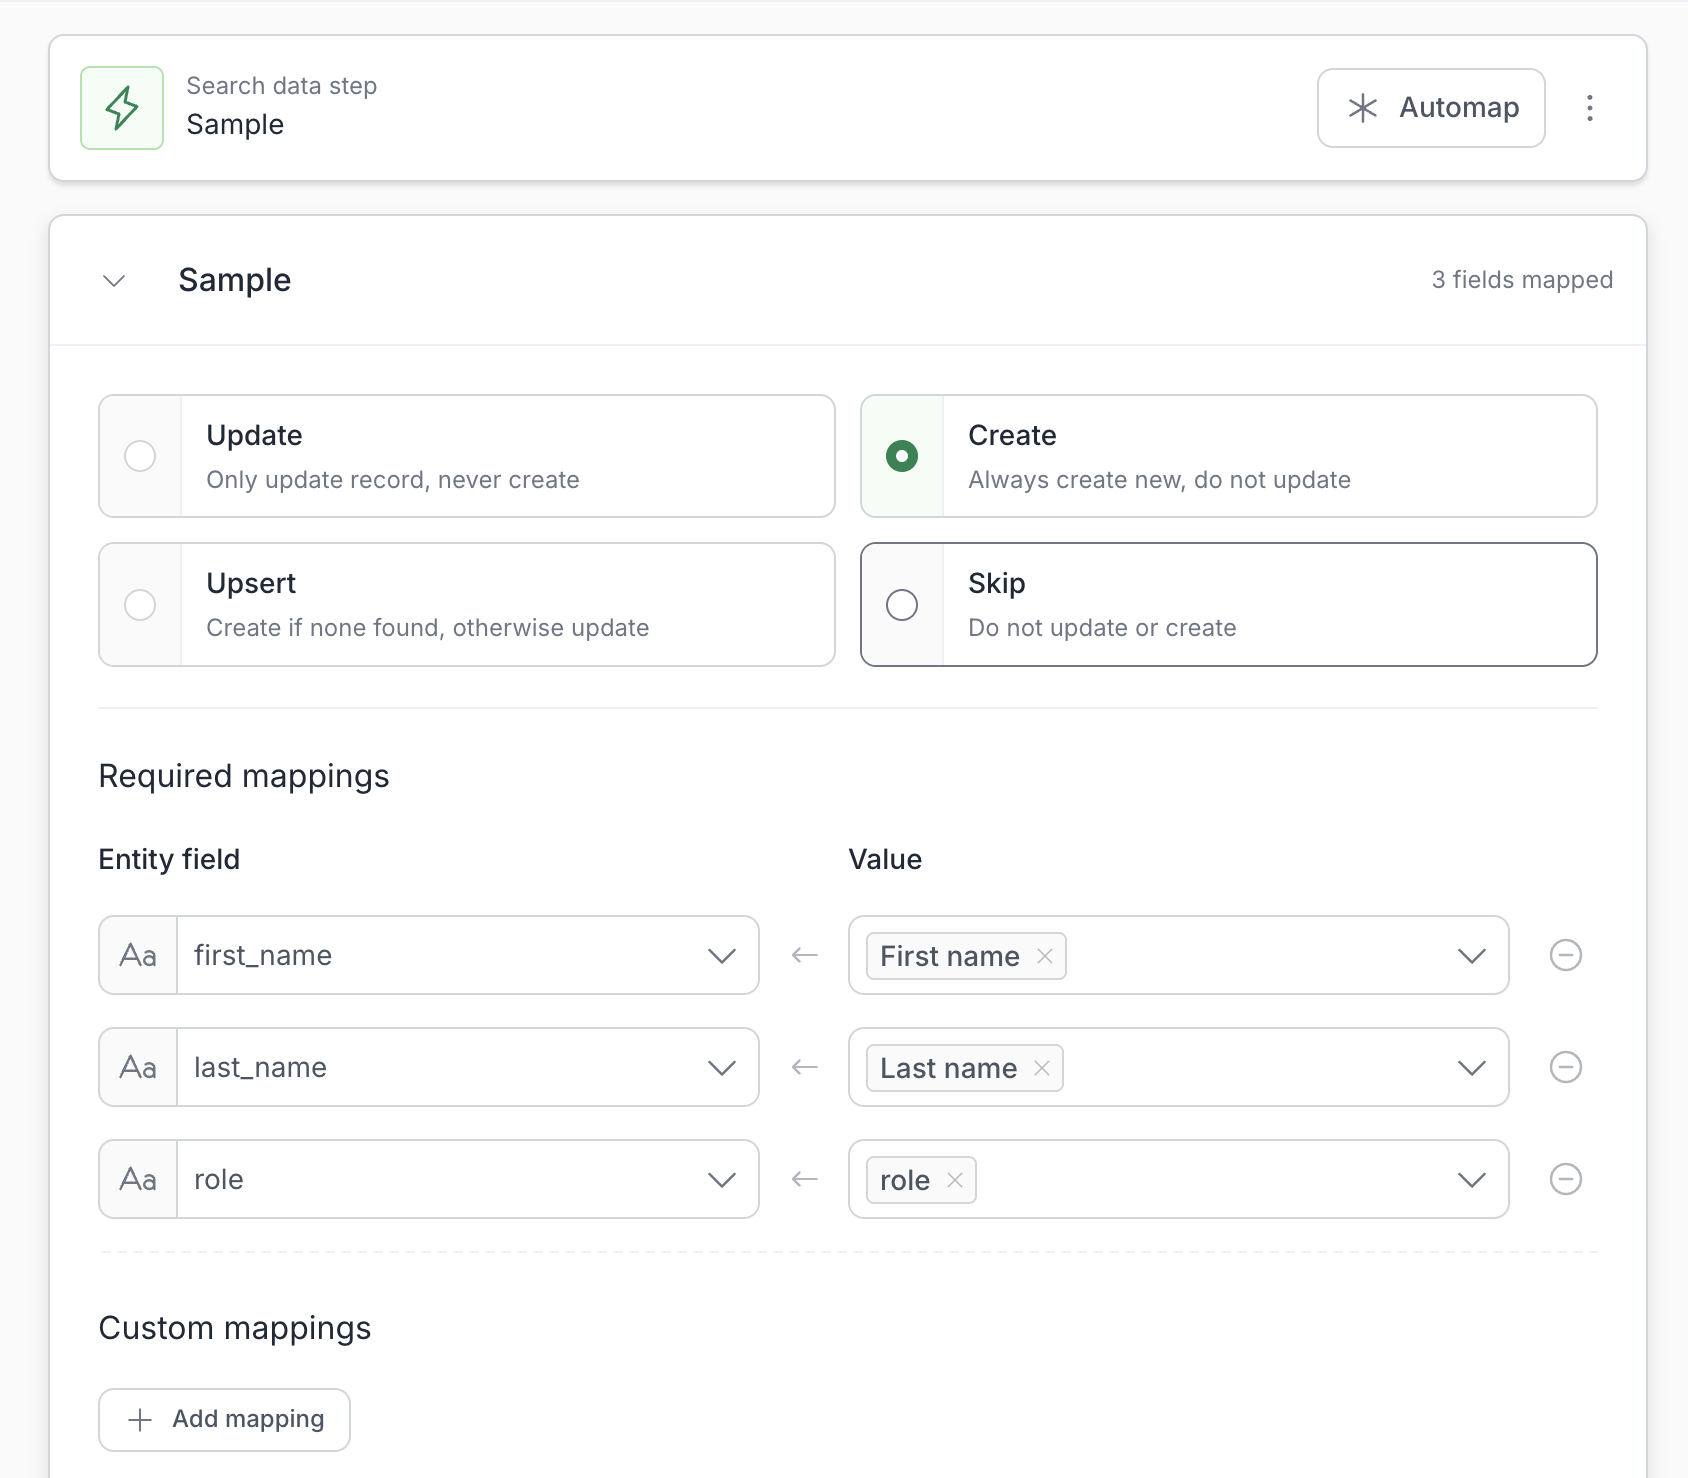Click inside the First name value field
The width and height of the screenshot is (1688, 1478).
click(x=1250, y=955)
